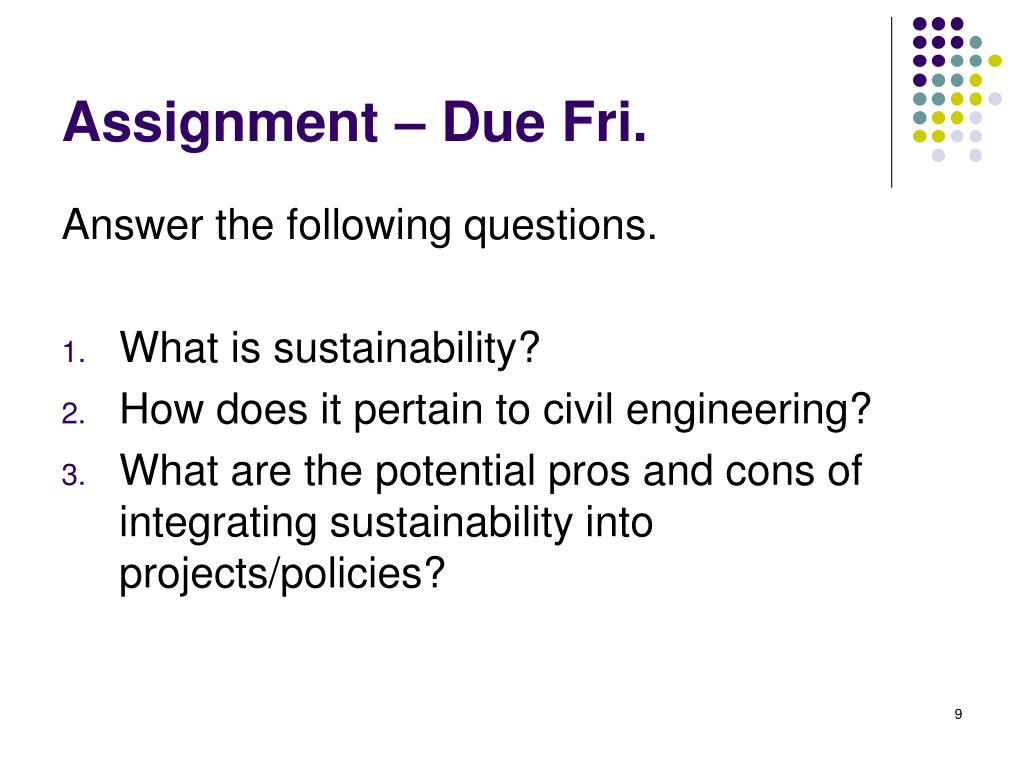Click list number 1 marker

[x=74, y=353]
